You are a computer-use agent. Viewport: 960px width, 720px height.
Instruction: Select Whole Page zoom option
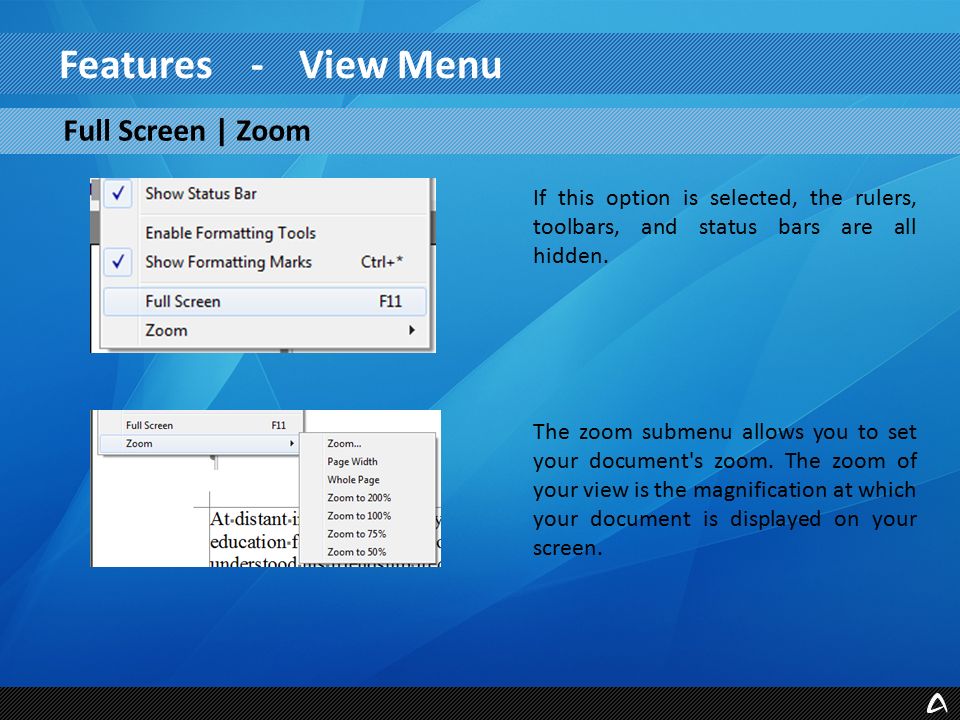coord(353,480)
